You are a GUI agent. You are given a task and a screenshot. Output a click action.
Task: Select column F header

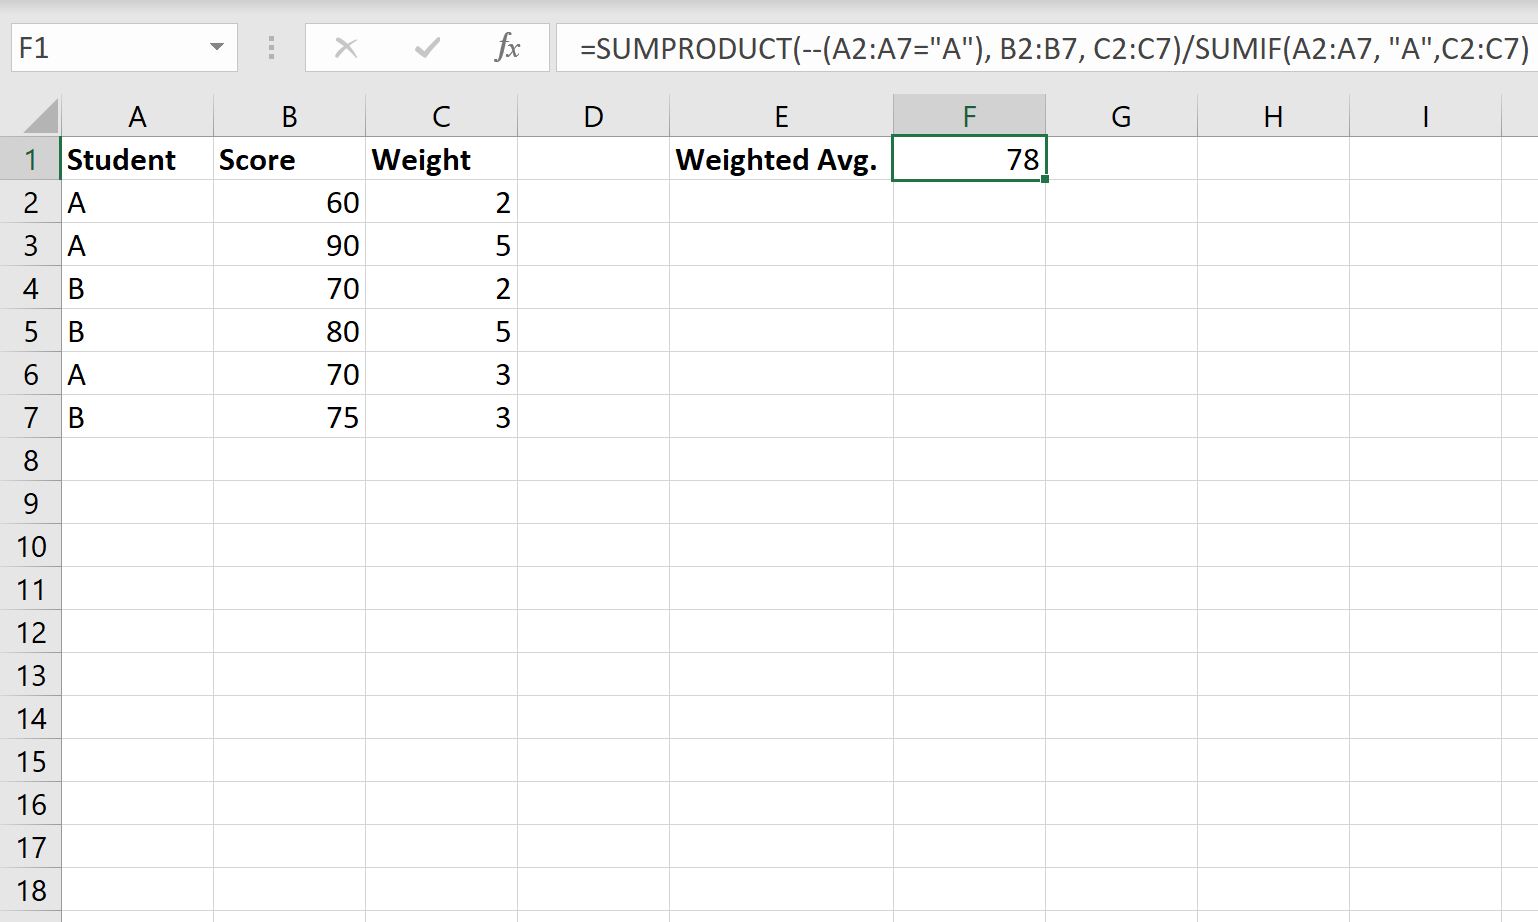coord(968,115)
